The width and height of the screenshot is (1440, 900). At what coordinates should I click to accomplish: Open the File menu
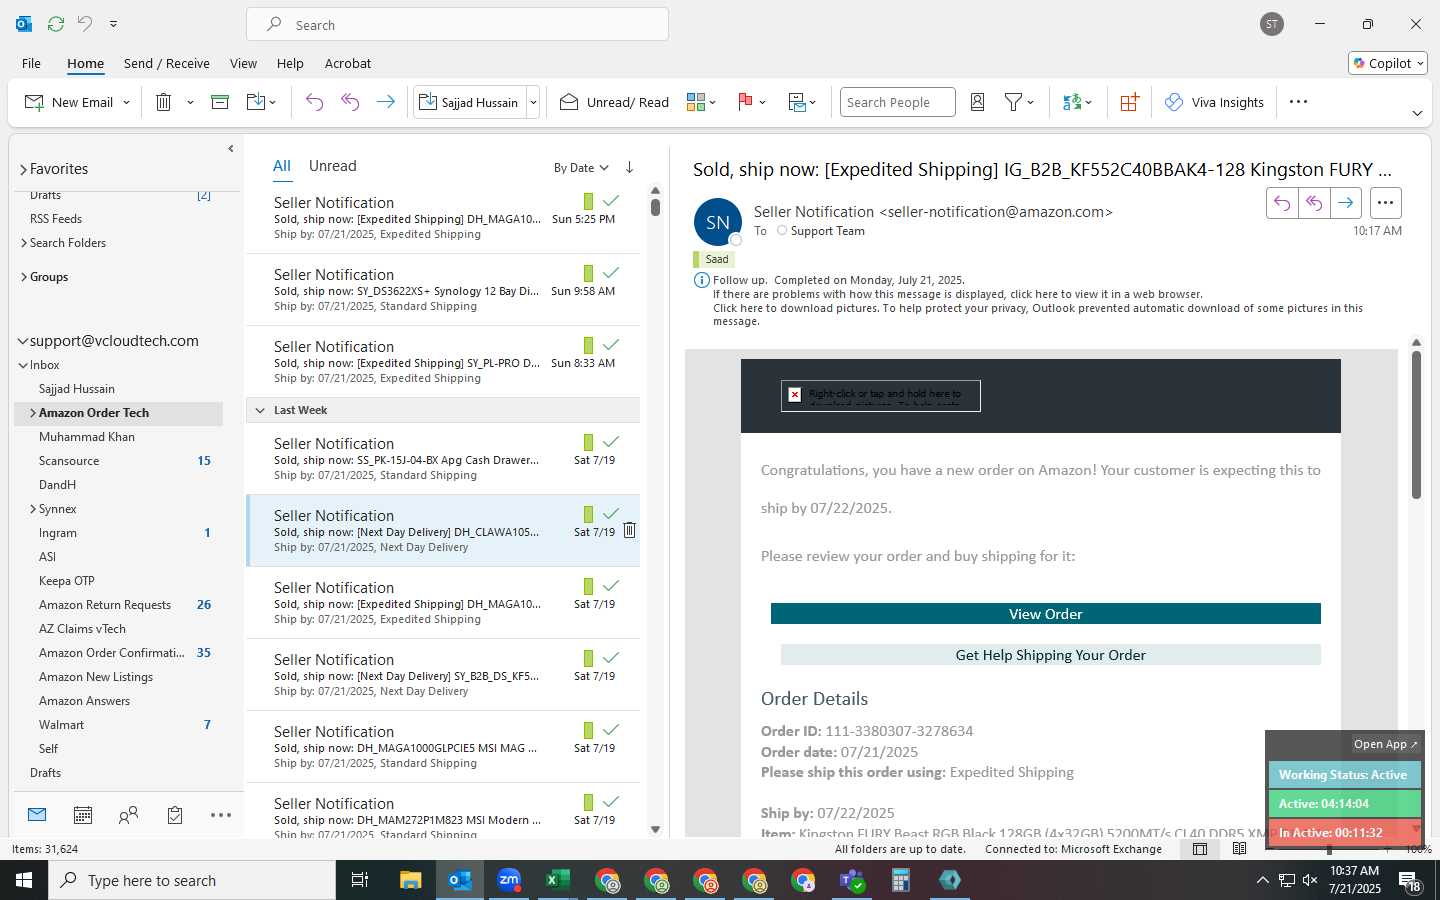point(32,63)
